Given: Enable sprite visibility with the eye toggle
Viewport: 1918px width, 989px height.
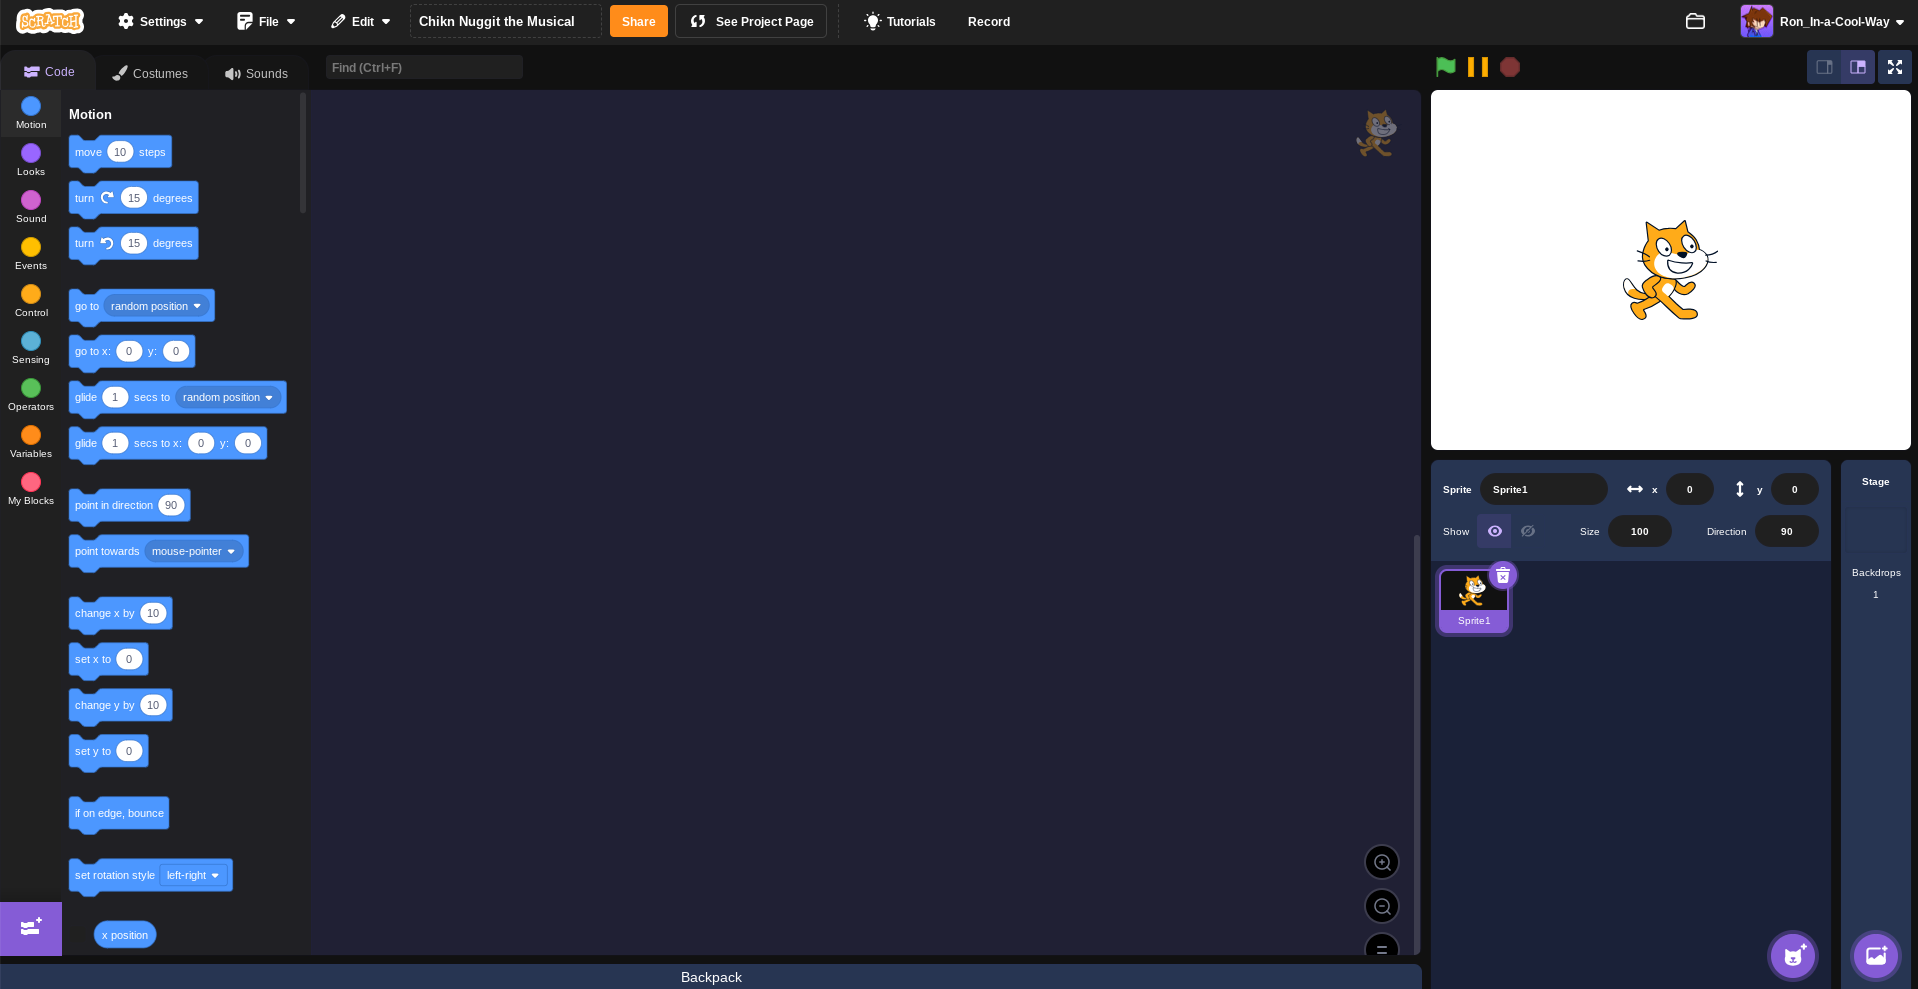Looking at the screenshot, I should point(1494,531).
